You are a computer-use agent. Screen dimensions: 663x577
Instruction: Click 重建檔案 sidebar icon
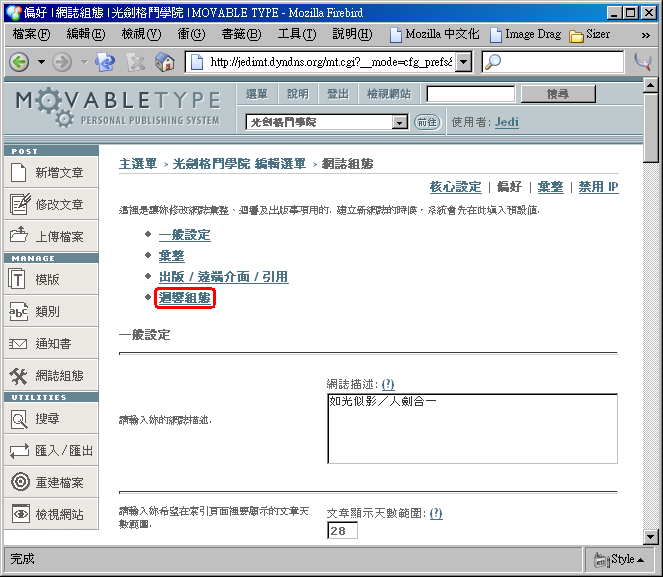(20, 482)
